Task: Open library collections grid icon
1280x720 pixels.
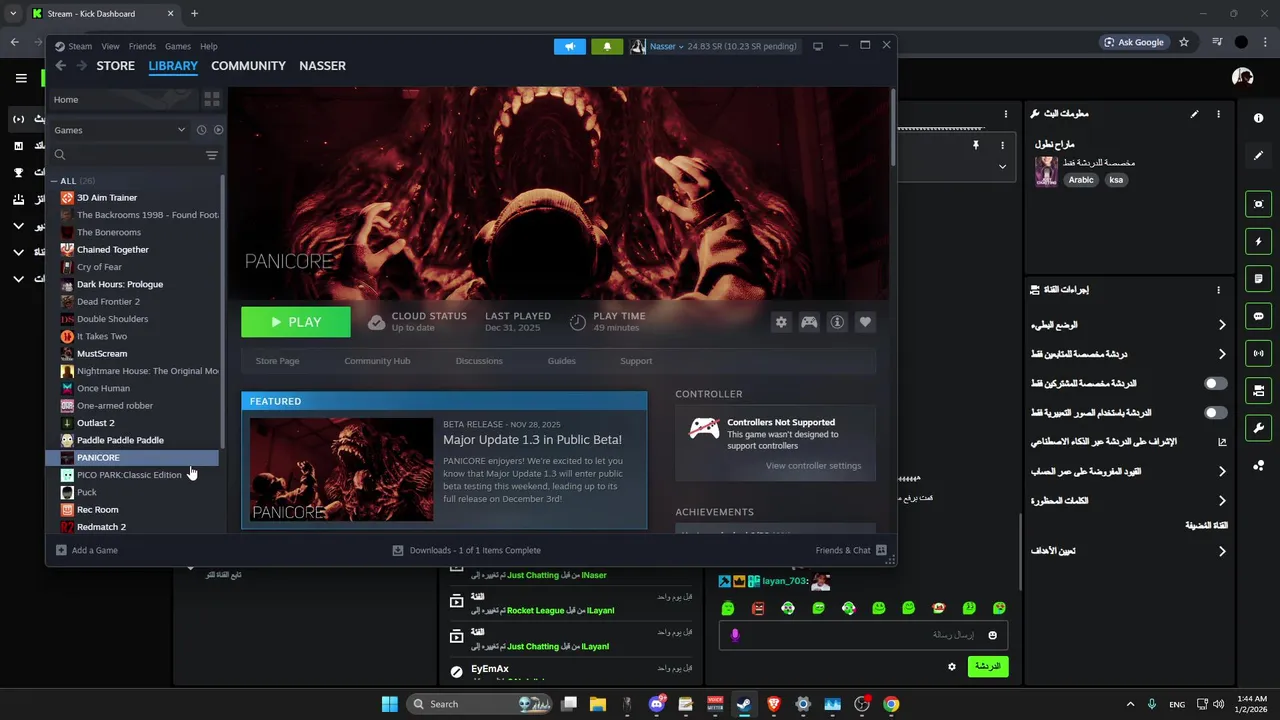Action: point(211,99)
